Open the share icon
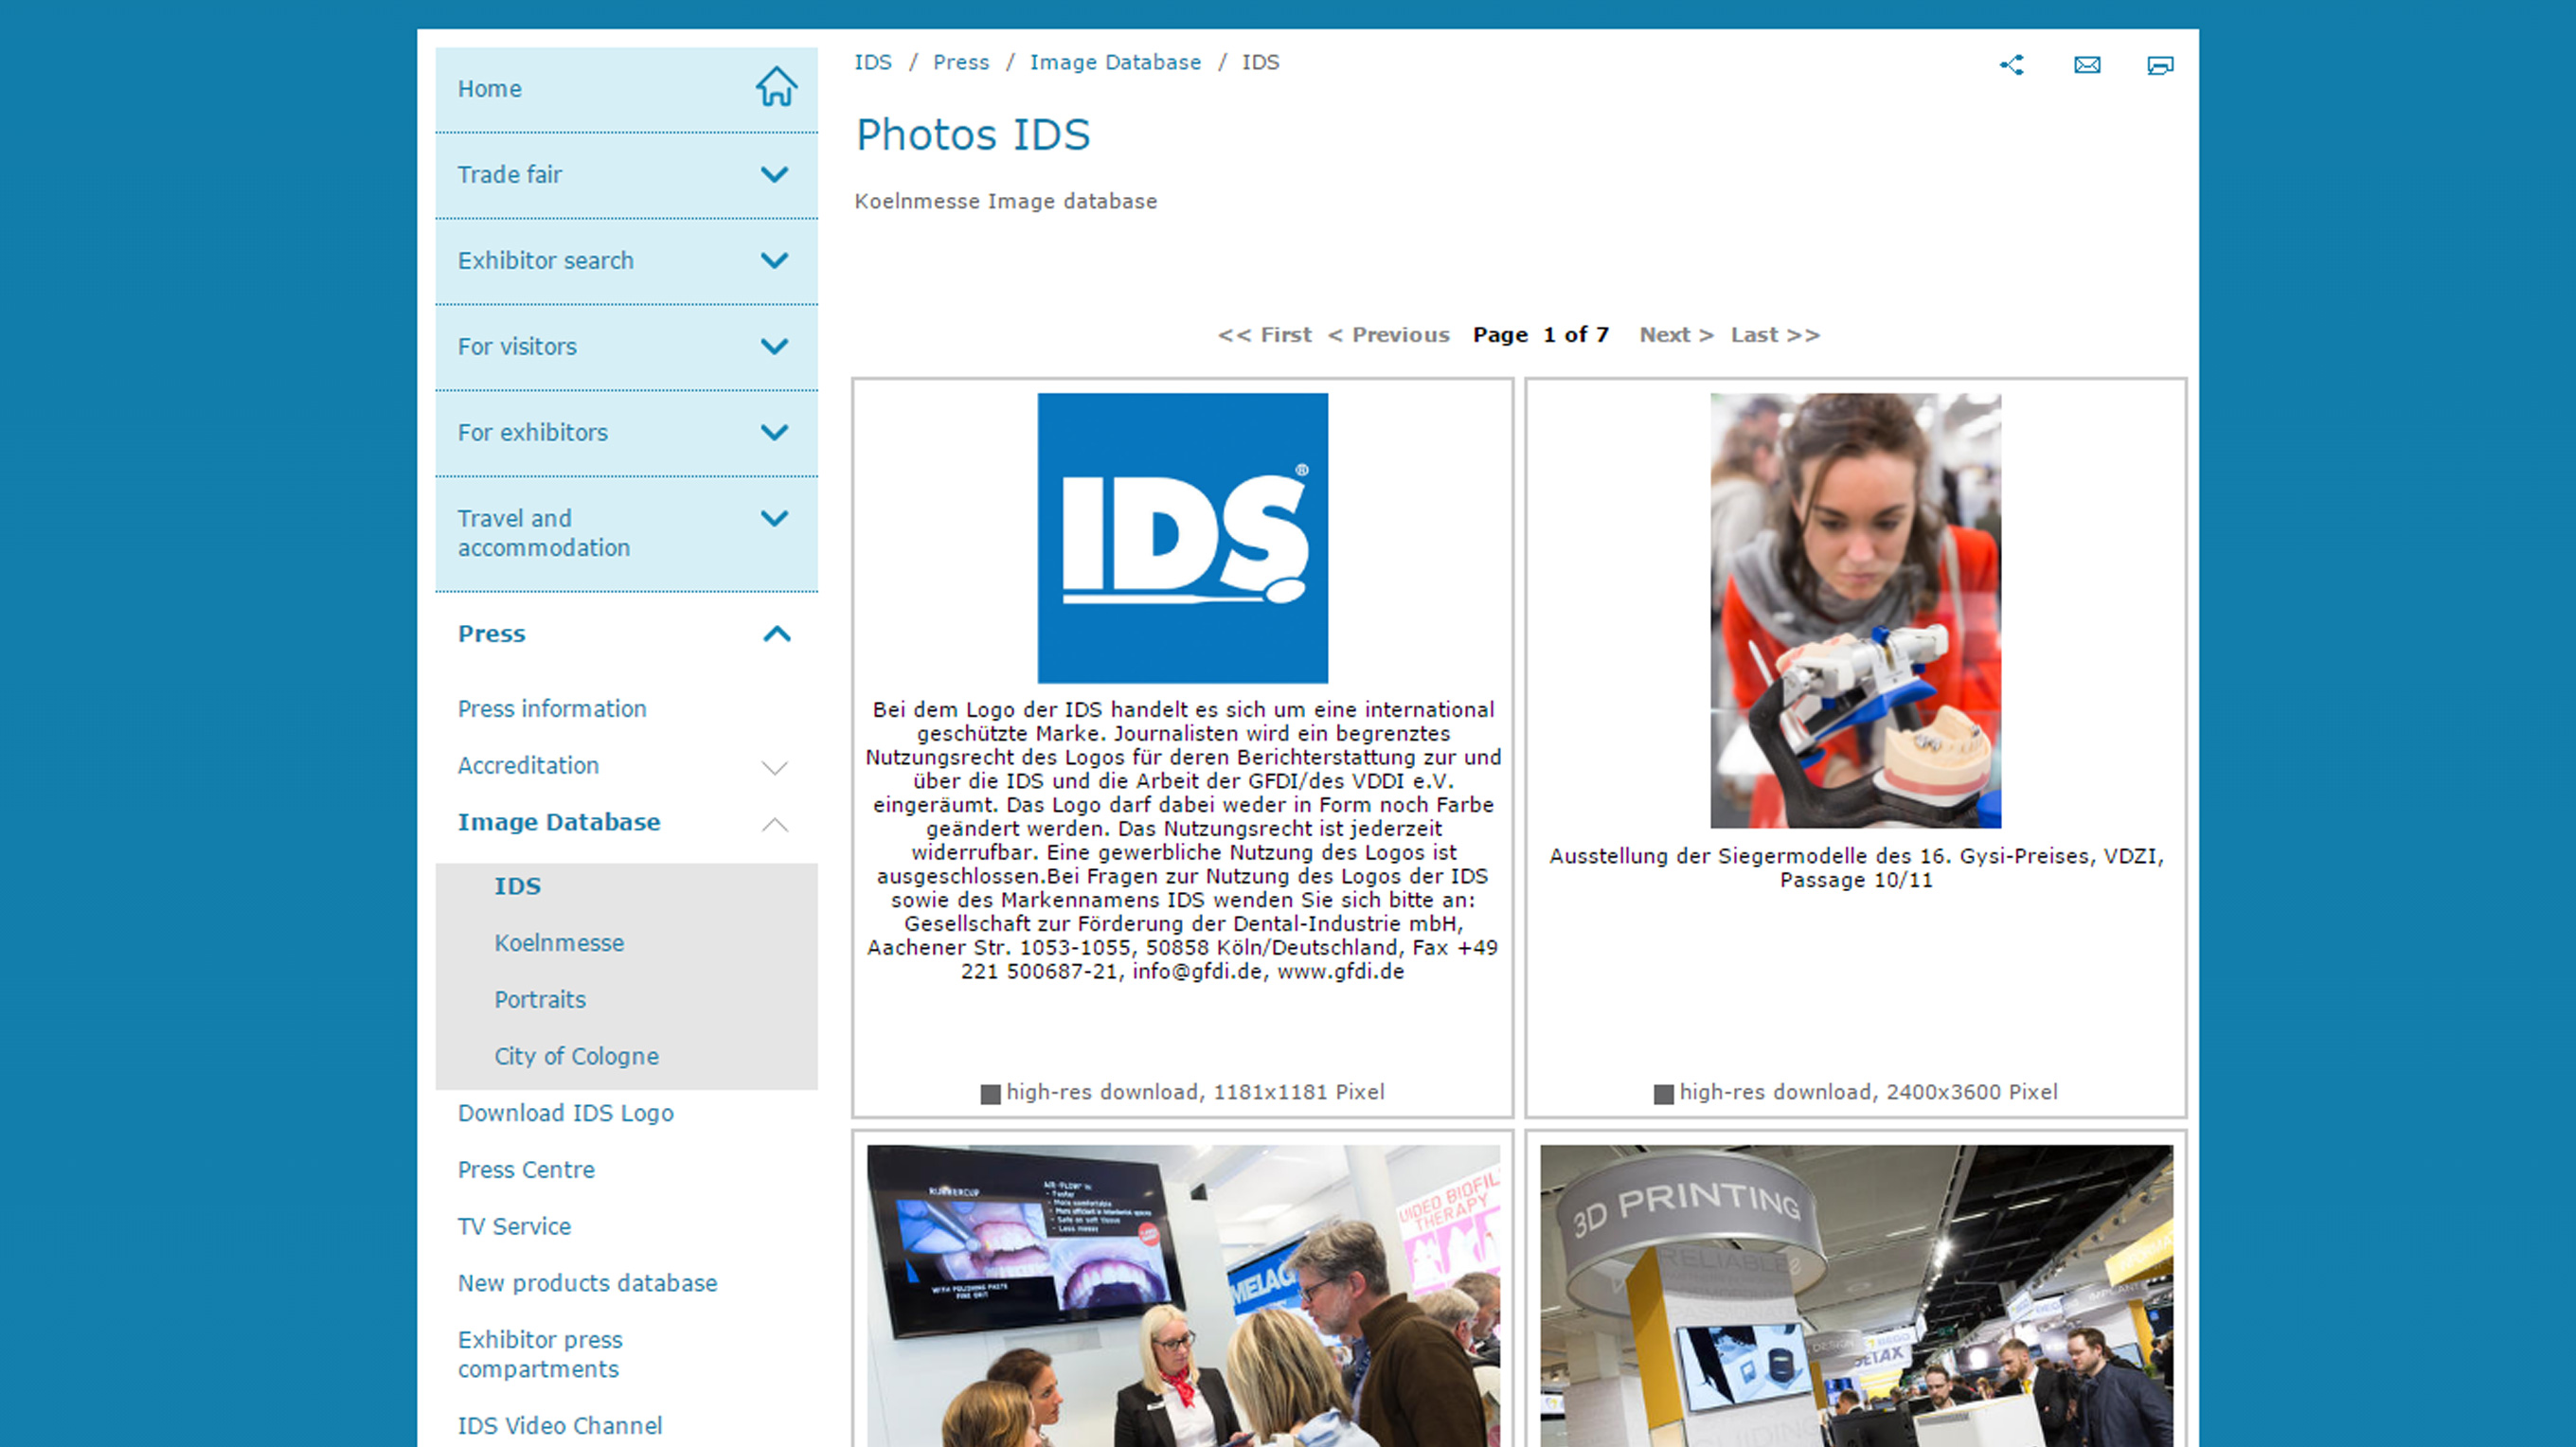This screenshot has height=1447, width=2576. (x=2012, y=65)
